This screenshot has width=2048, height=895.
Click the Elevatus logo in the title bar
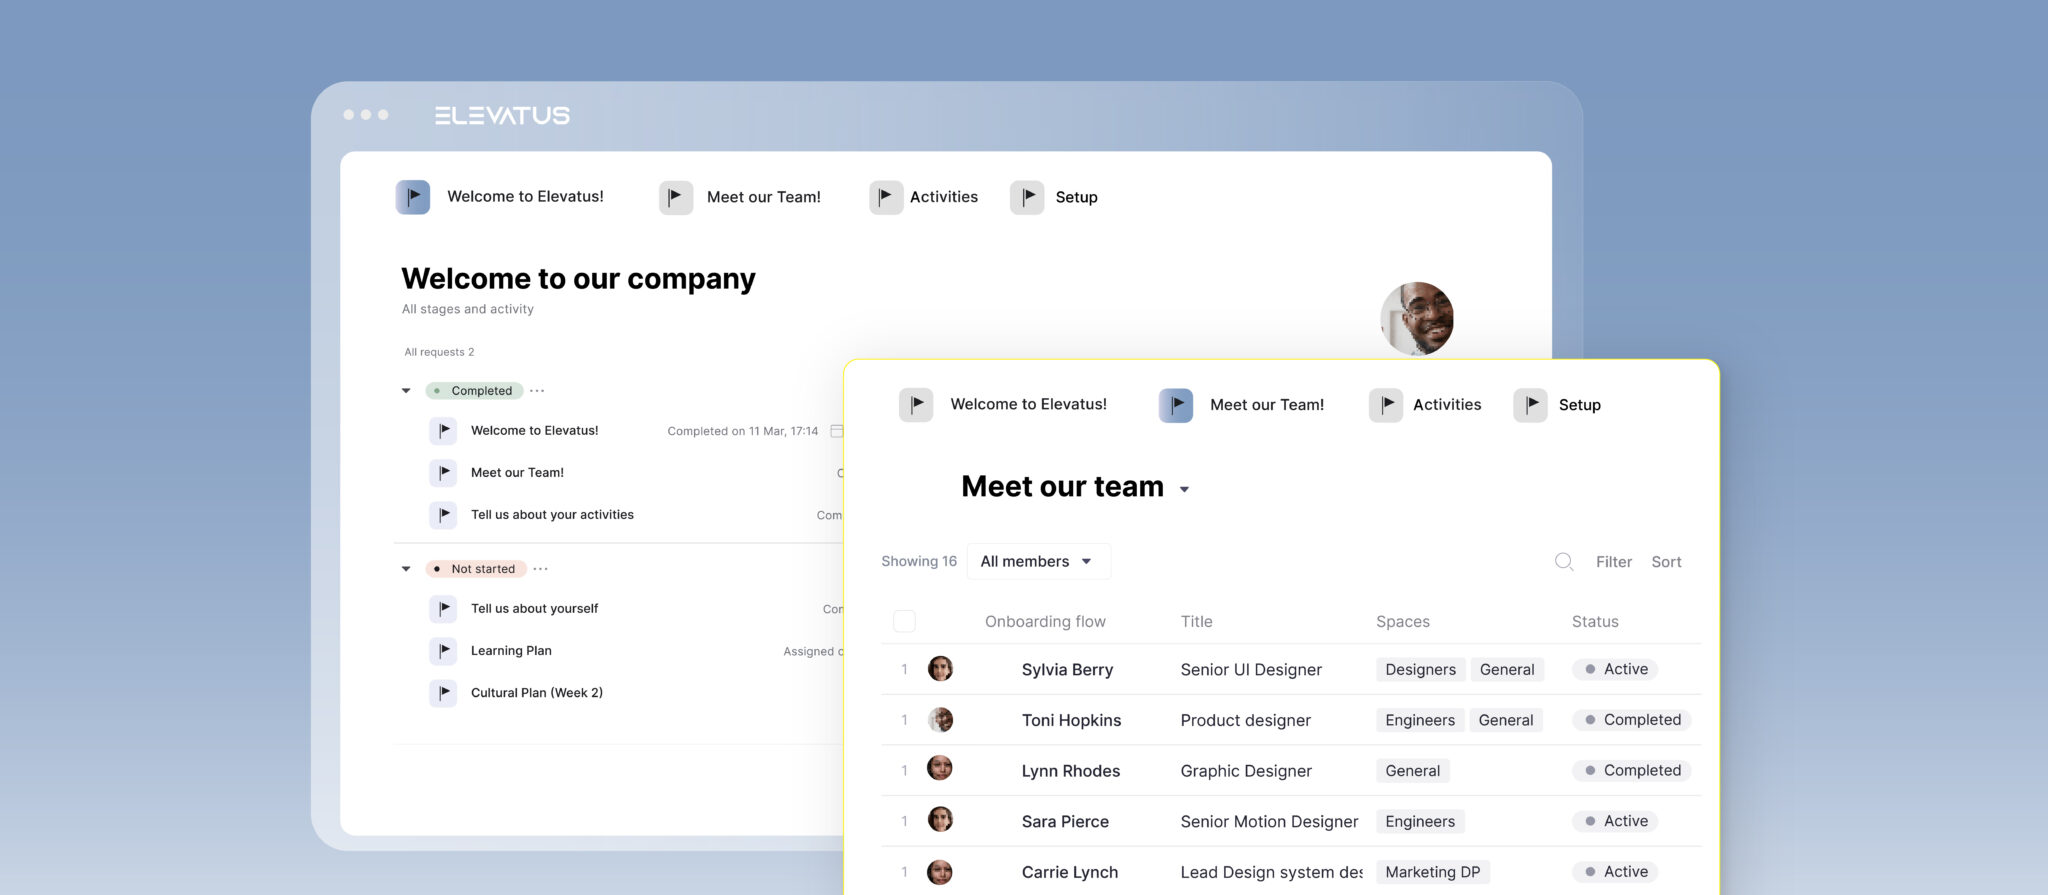point(502,116)
